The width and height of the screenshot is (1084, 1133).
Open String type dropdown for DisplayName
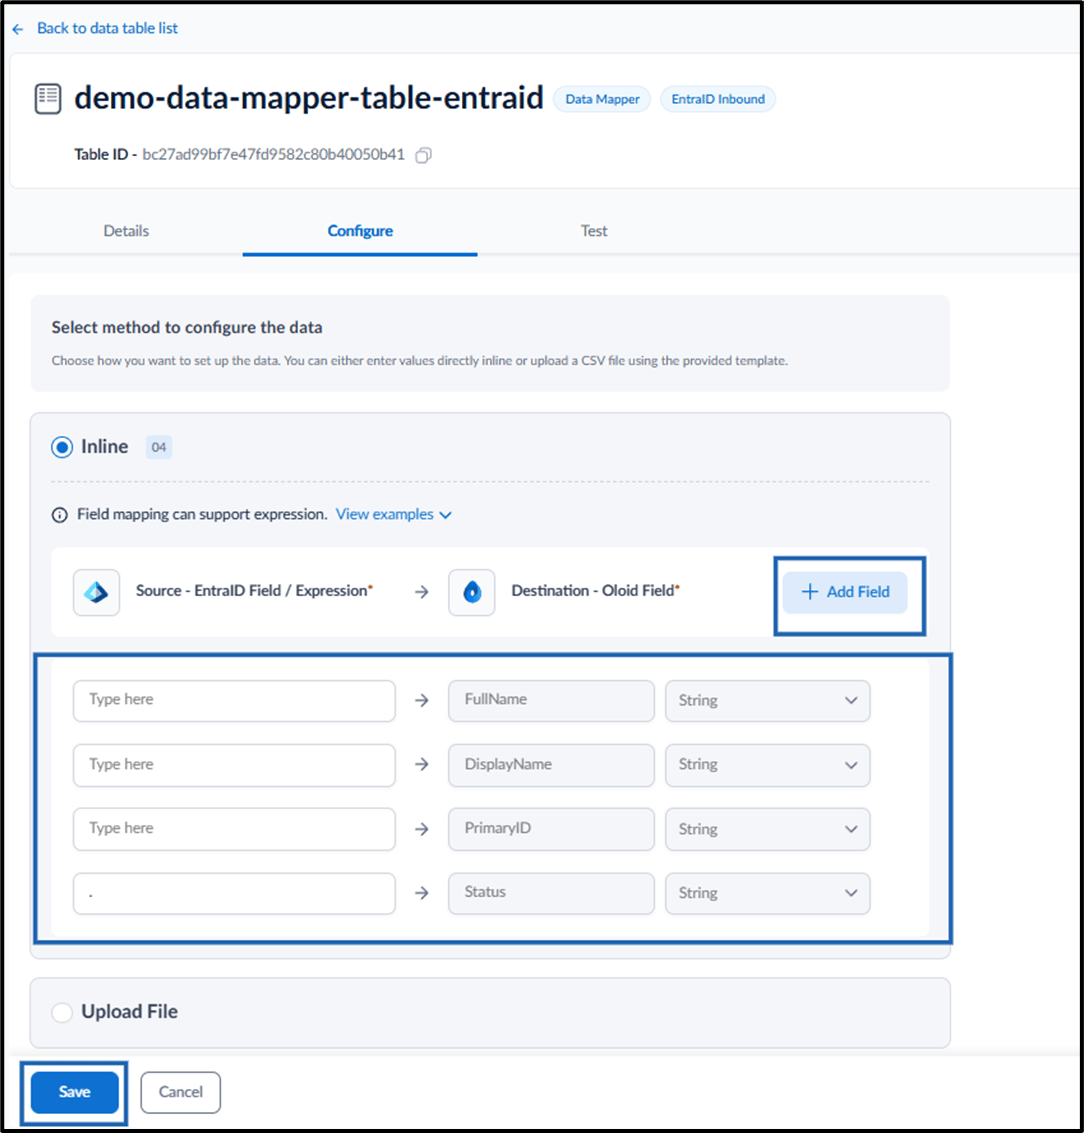(x=767, y=764)
